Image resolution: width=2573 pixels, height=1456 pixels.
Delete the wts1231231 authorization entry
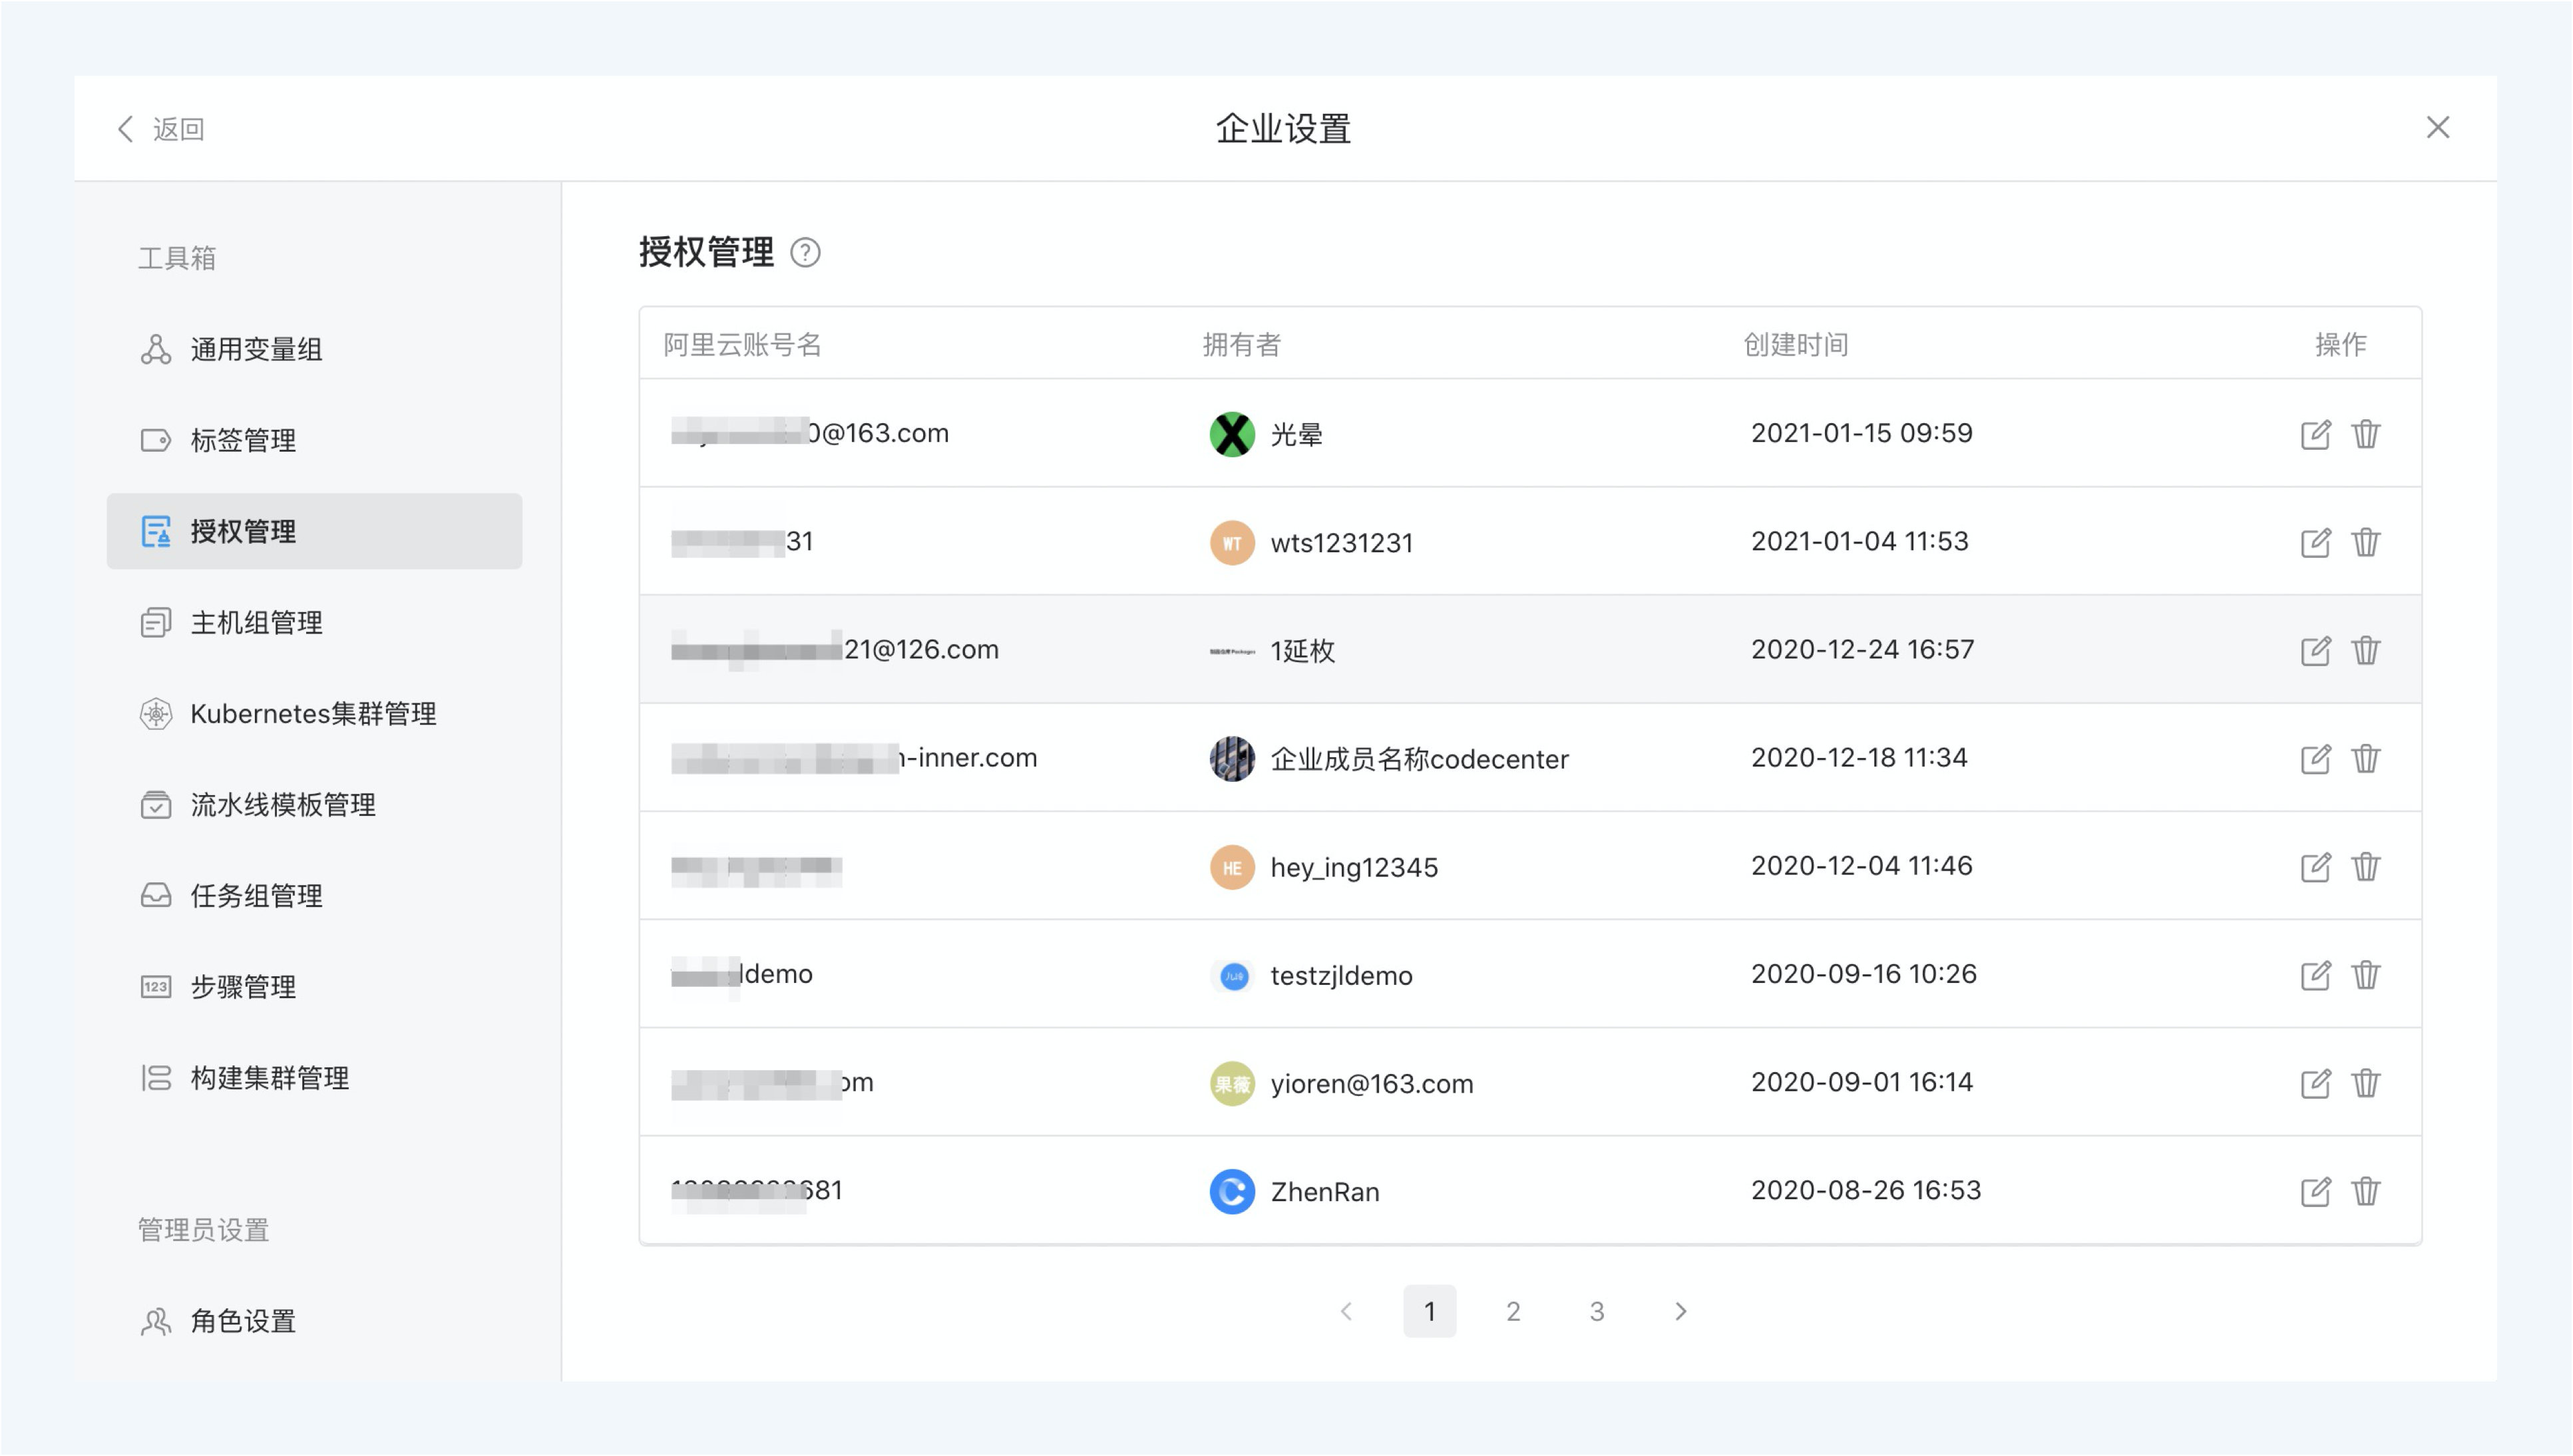(2366, 542)
